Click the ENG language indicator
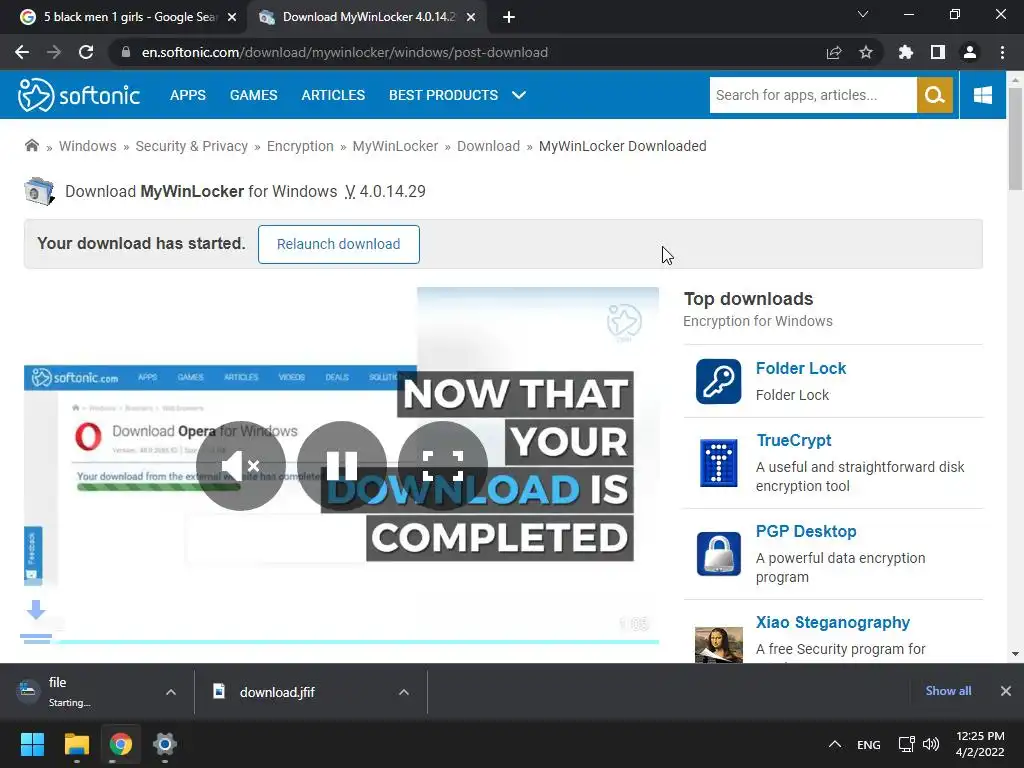 (869, 744)
